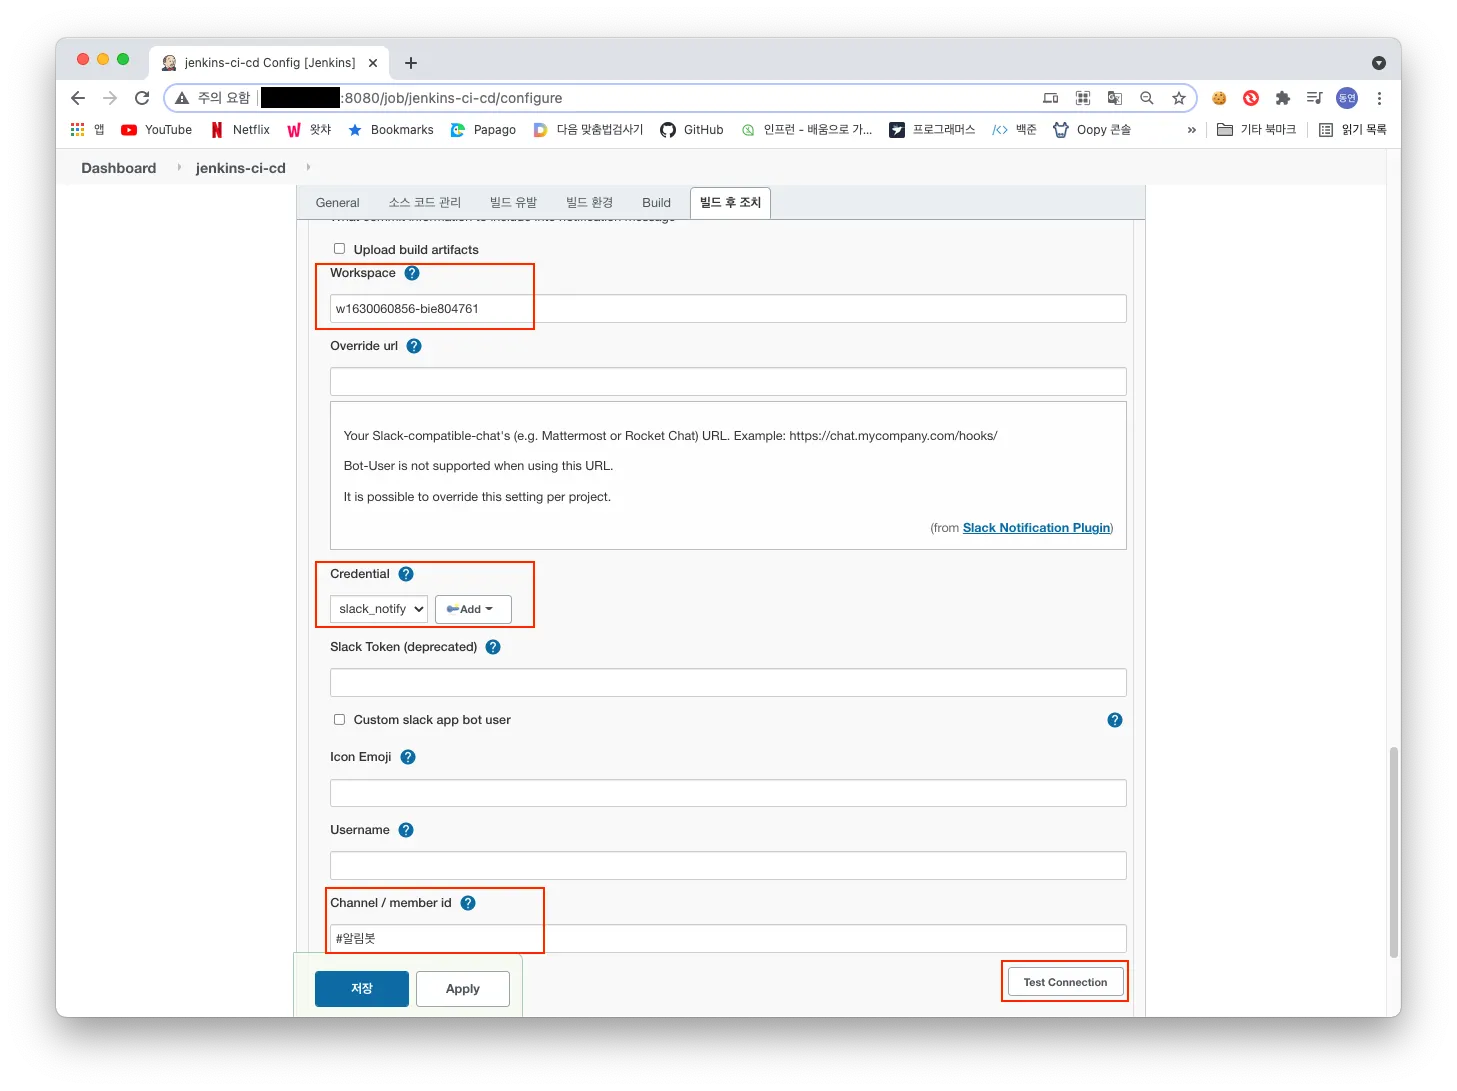This screenshot has width=1457, height=1091.
Task: Focus the Channel / member id field
Action: (x=728, y=939)
